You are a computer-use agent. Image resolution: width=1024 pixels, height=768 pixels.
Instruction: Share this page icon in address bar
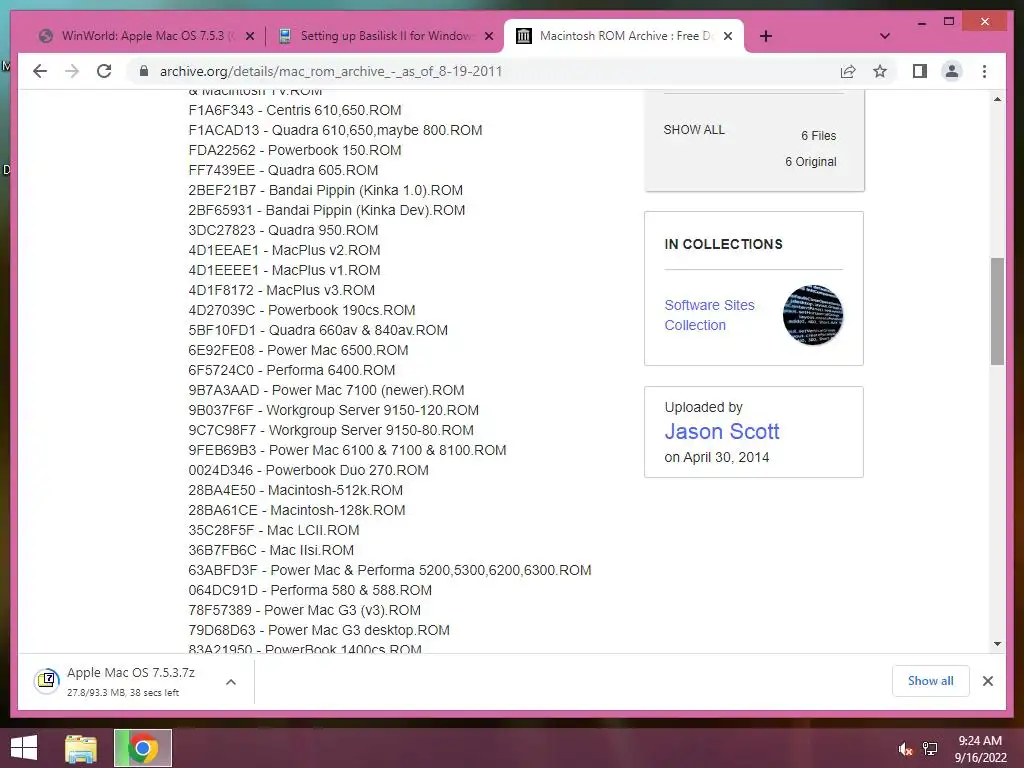tap(848, 71)
